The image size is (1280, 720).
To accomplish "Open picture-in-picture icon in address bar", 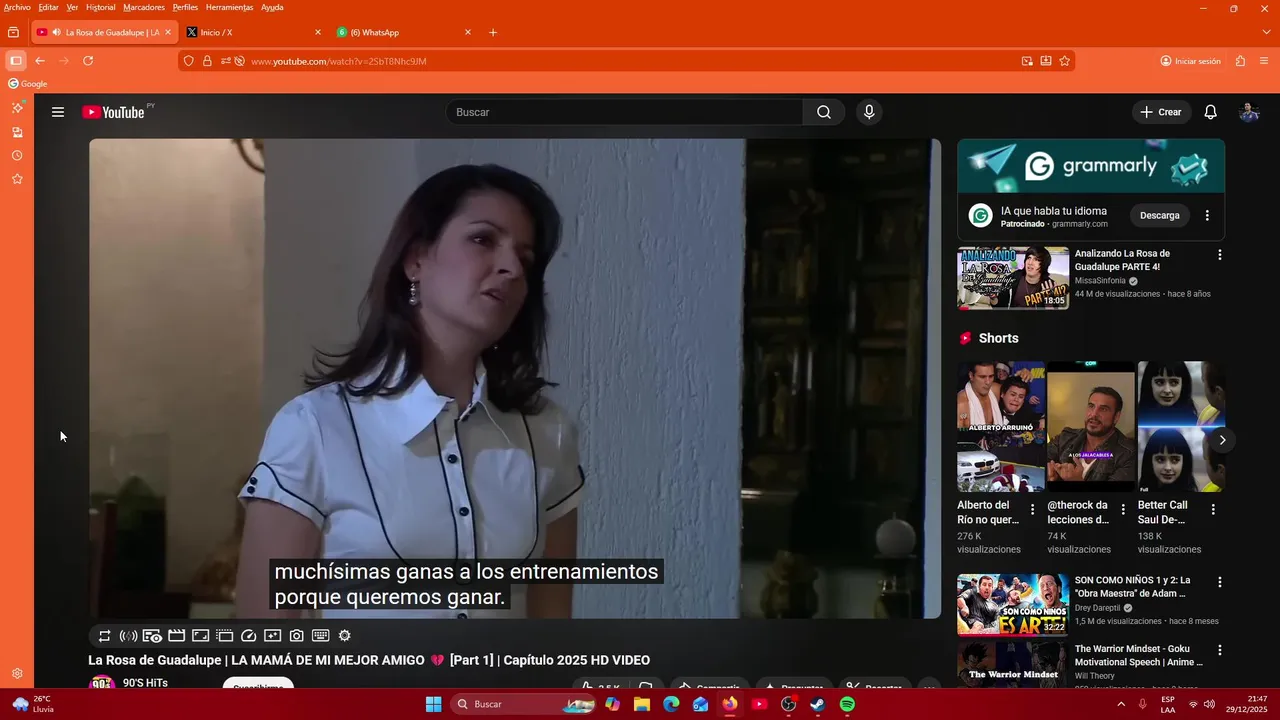I will [1027, 61].
